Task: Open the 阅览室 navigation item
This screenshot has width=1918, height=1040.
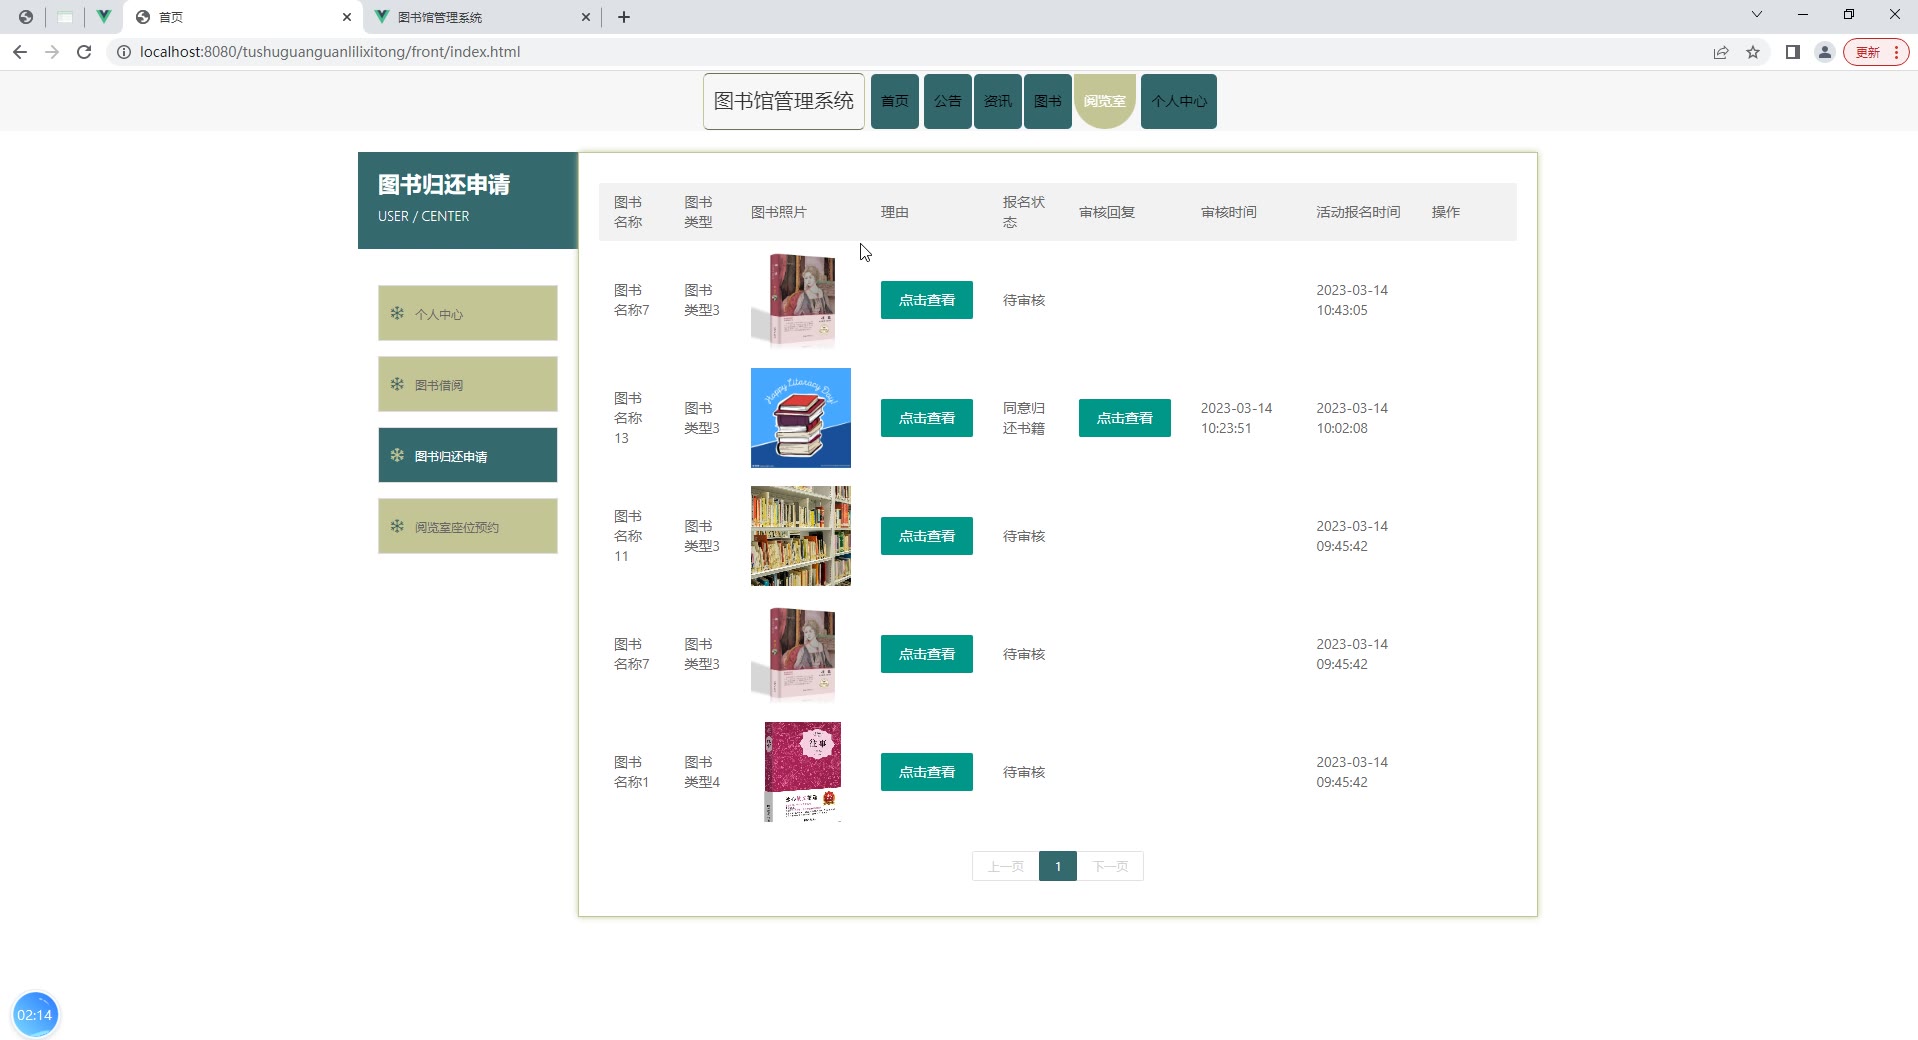Action: click(1105, 101)
